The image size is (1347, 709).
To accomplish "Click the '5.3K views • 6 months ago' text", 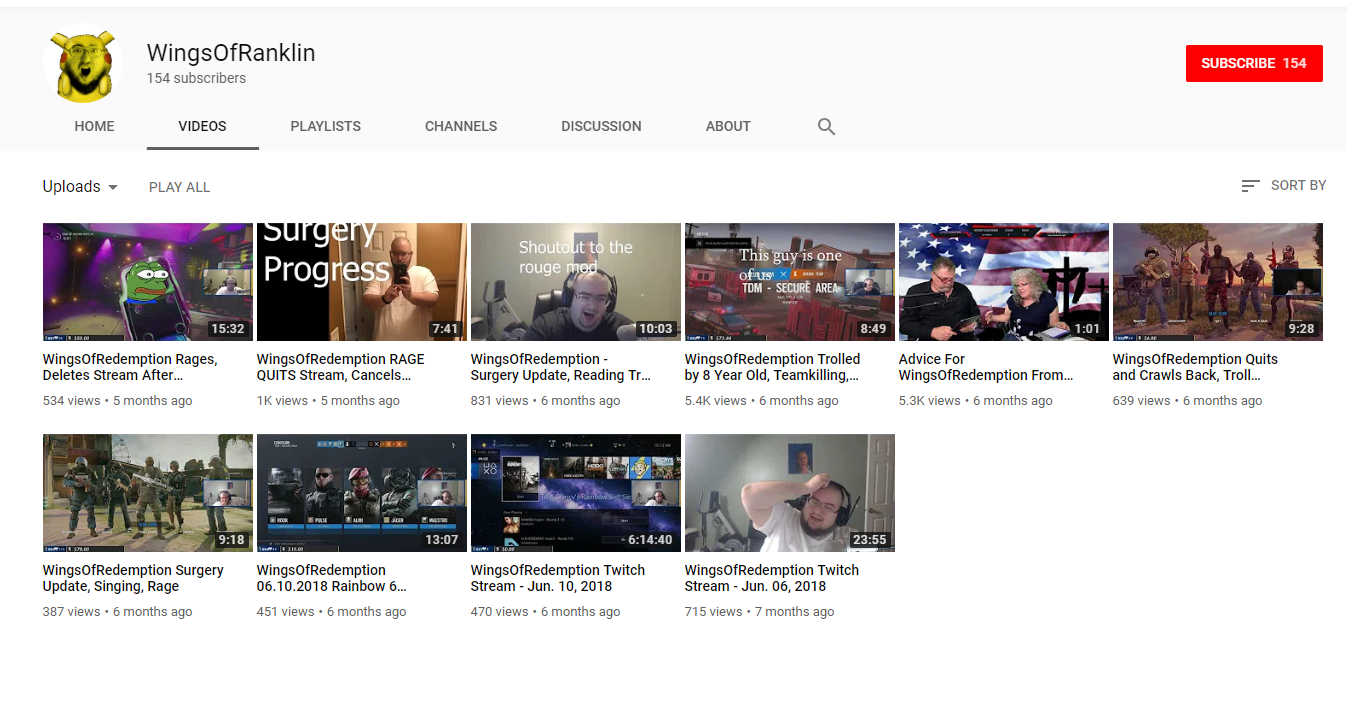I will [976, 401].
